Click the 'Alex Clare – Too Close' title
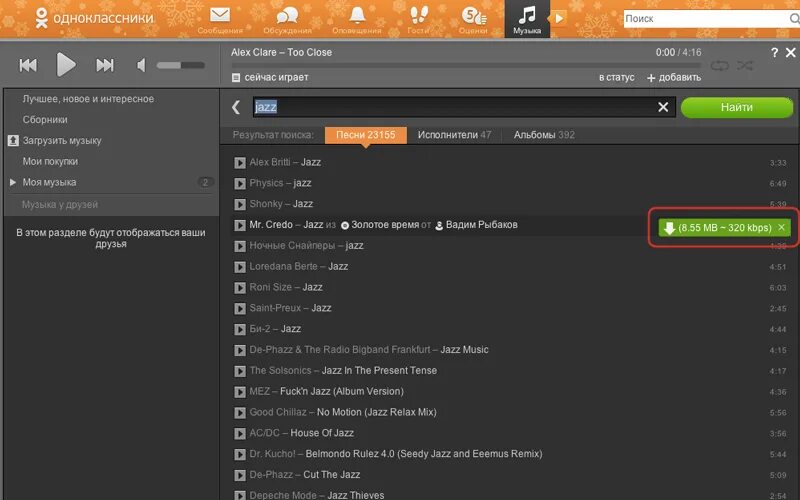The height and width of the screenshot is (500, 800). (x=281, y=53)
